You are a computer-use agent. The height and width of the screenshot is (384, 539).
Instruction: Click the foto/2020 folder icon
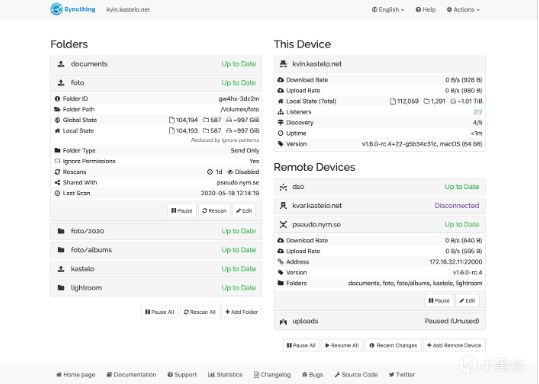[61, 231]
